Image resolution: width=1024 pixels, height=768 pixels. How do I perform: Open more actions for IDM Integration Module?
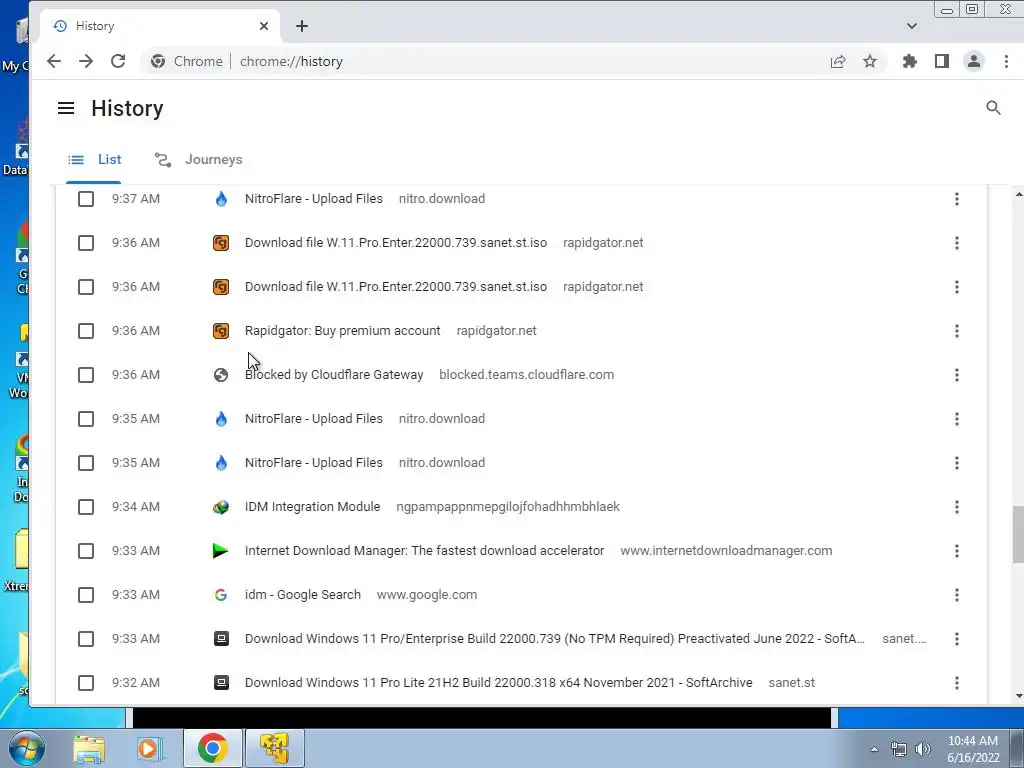click(x=957, y=507)
